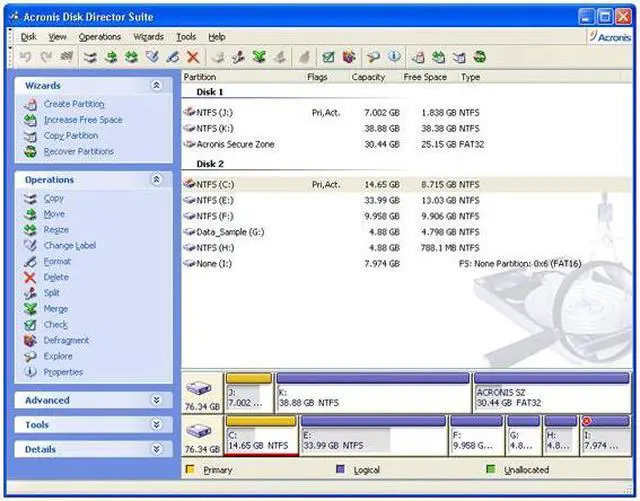
Task: Click the Move icon in the toolbar
Action: tap(111, 57)
